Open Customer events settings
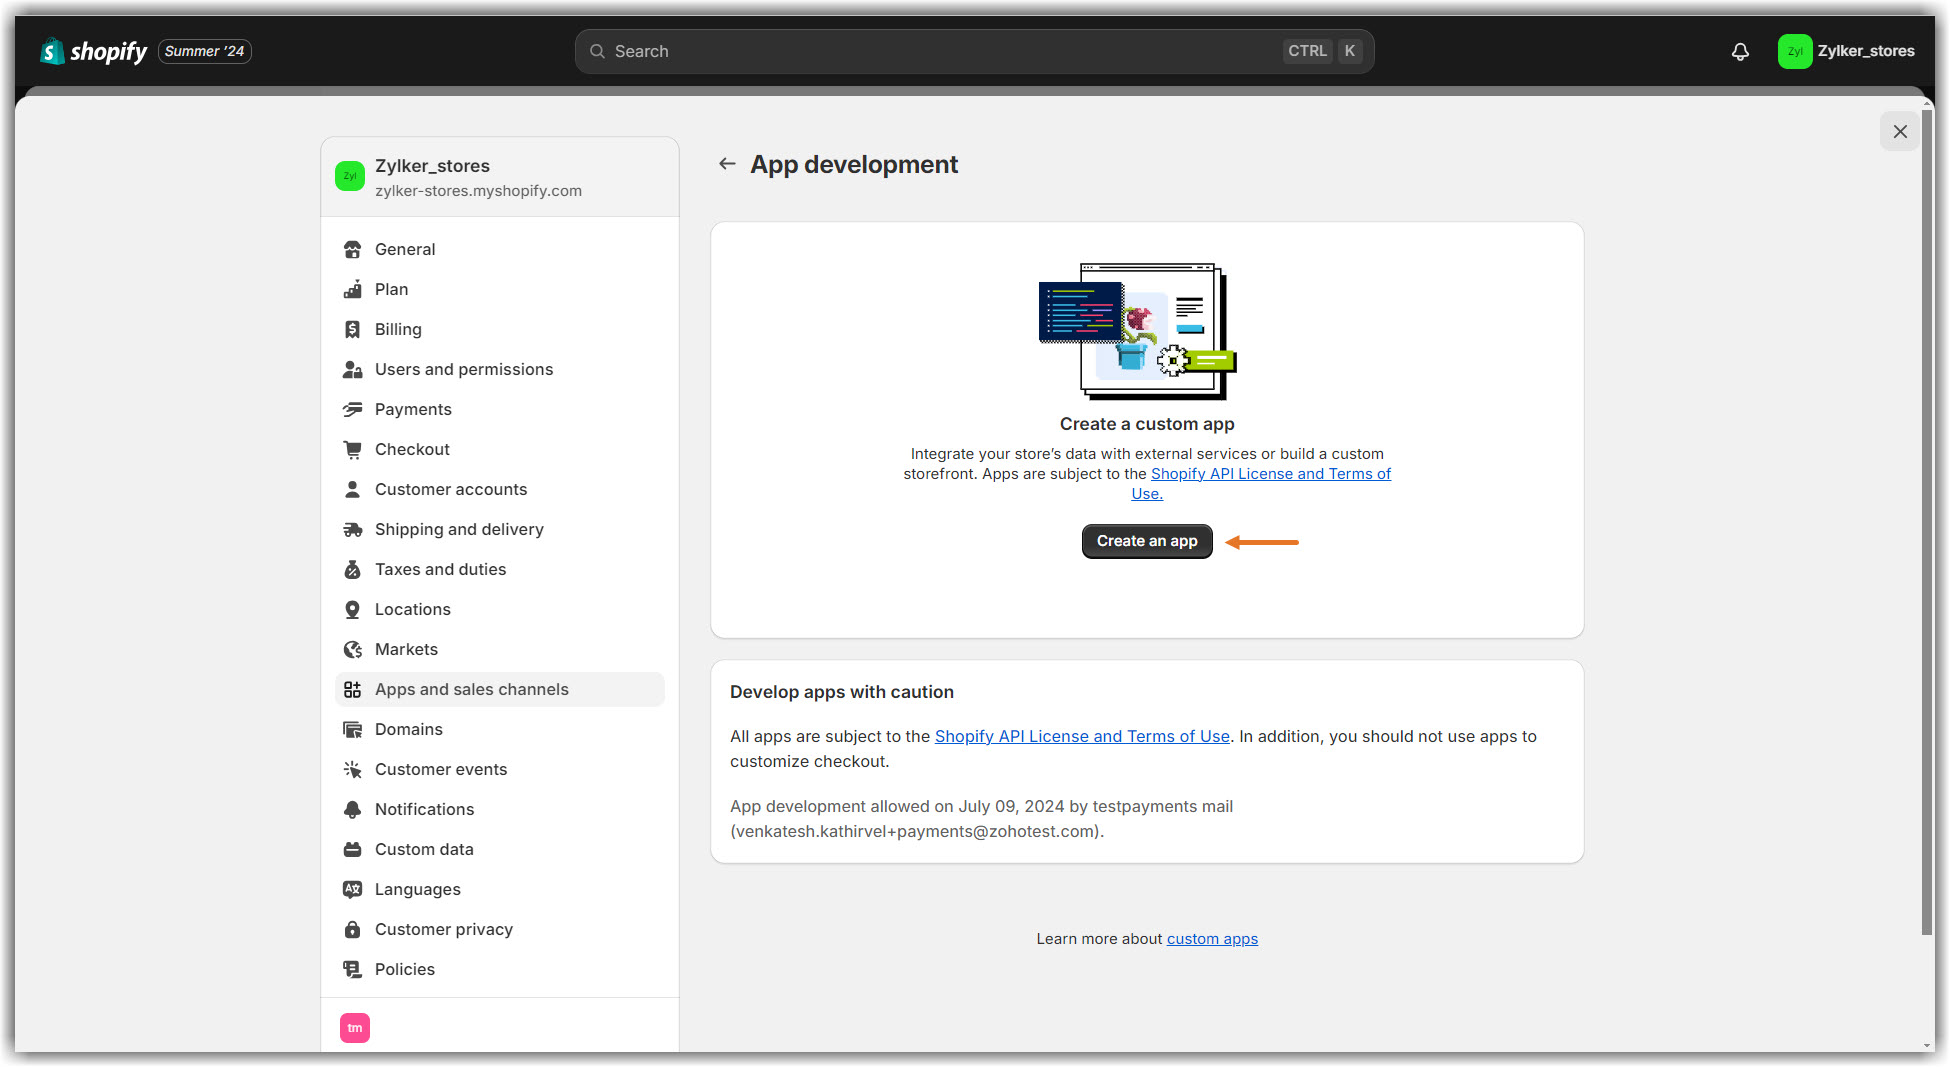Image resolution: width=1950 pixels, height=1067 pixels. (x=500, y=769)
